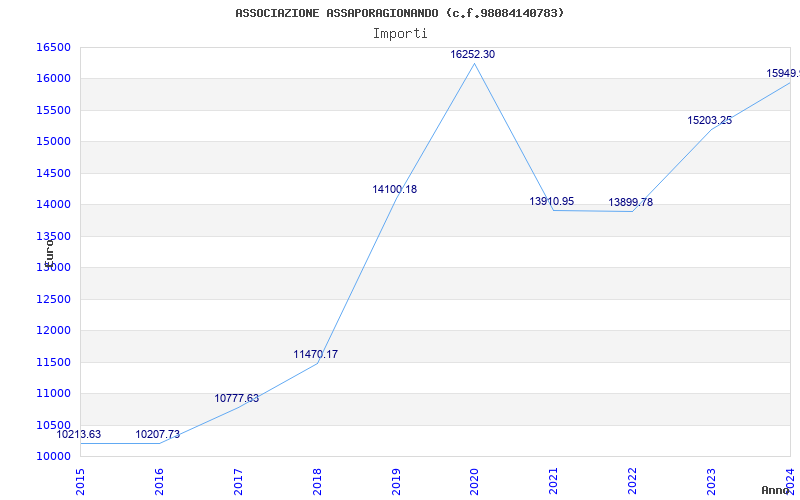Click the data label 10213.63
800x500 pixels.
pos(79,435)
